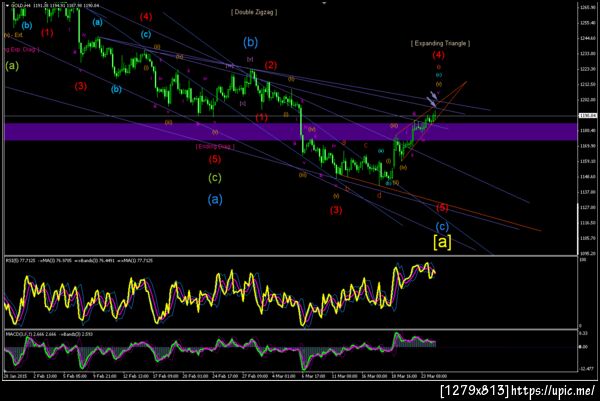The height and width of the screenshot is (401, 600).
Task: Click the large blue (a) wave label
Action: coord(215,199)
